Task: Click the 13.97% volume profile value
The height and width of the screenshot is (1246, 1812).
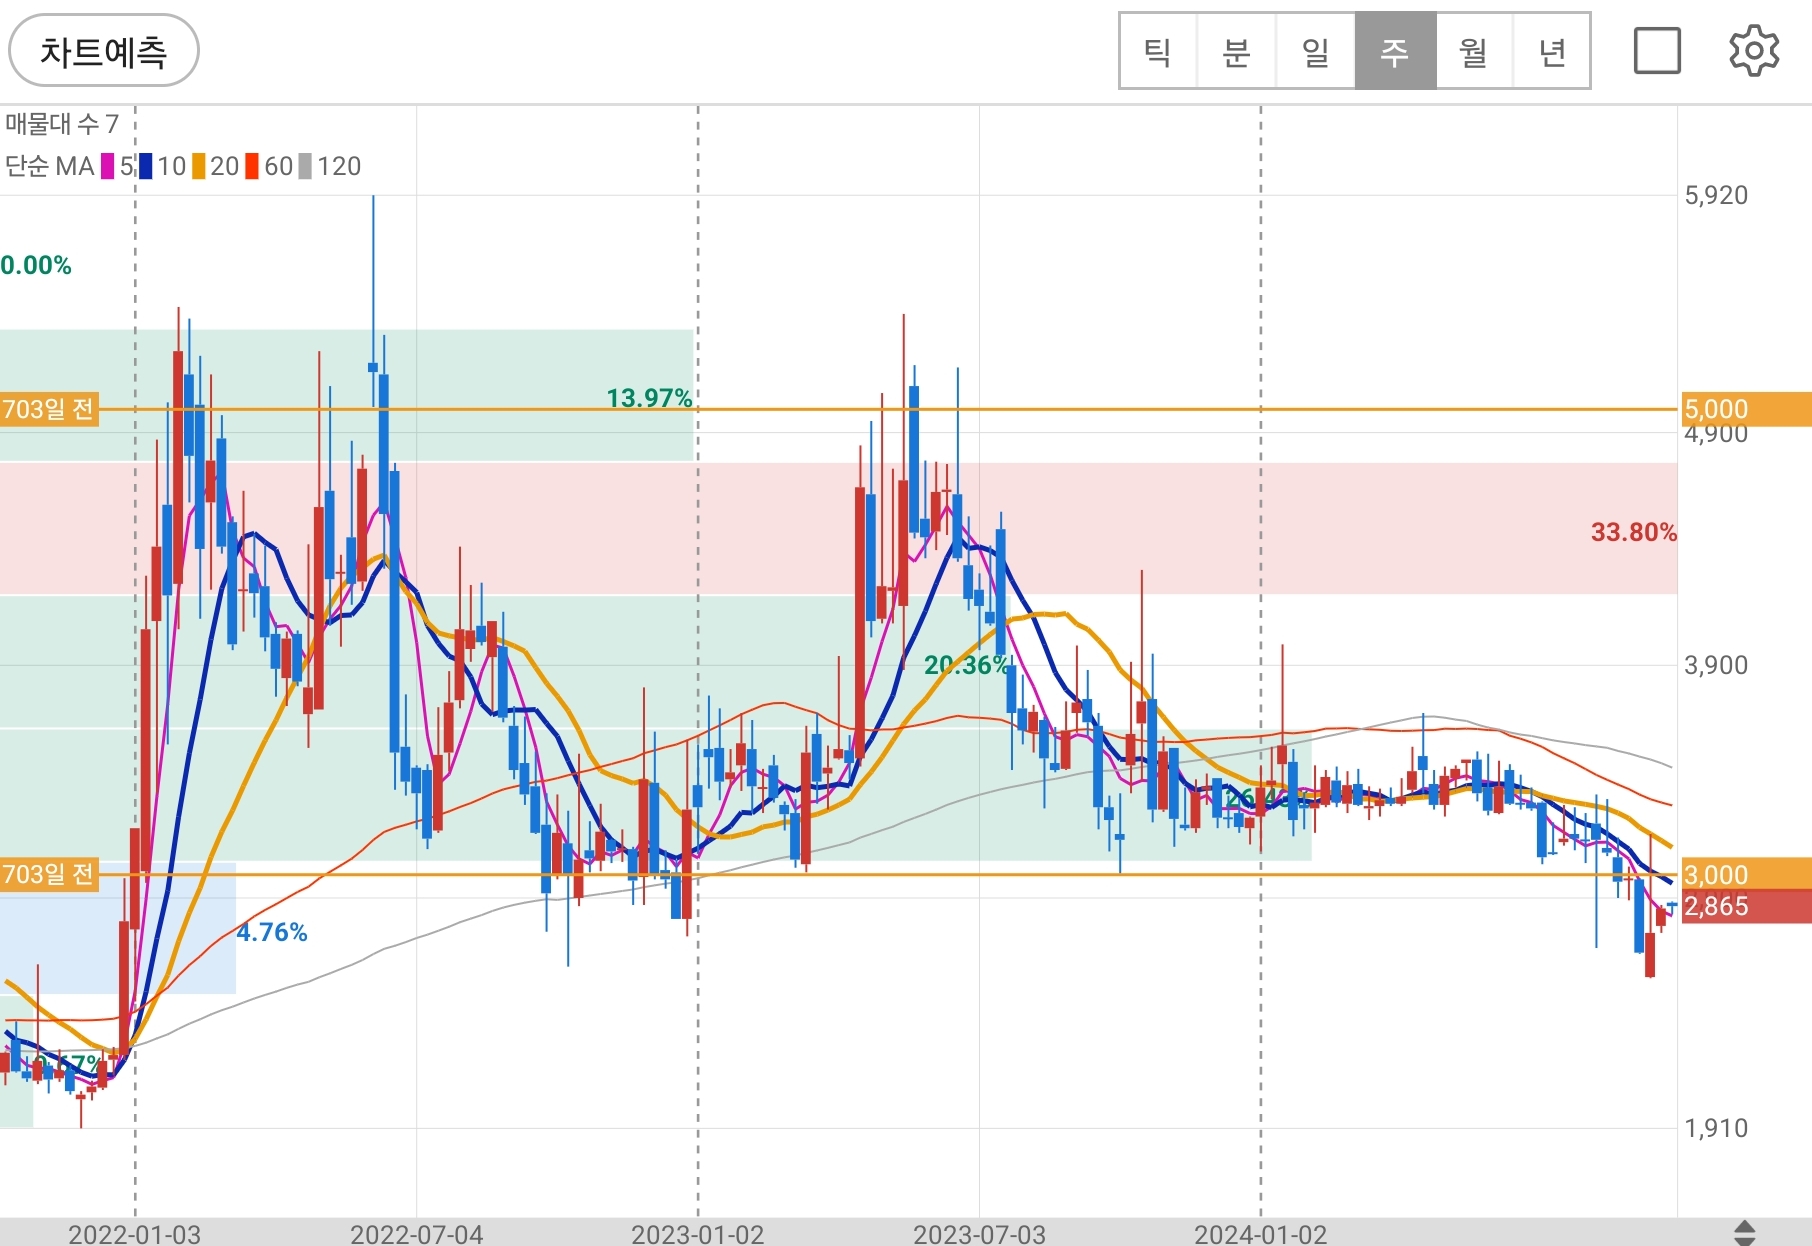Action: click(649, 398)
